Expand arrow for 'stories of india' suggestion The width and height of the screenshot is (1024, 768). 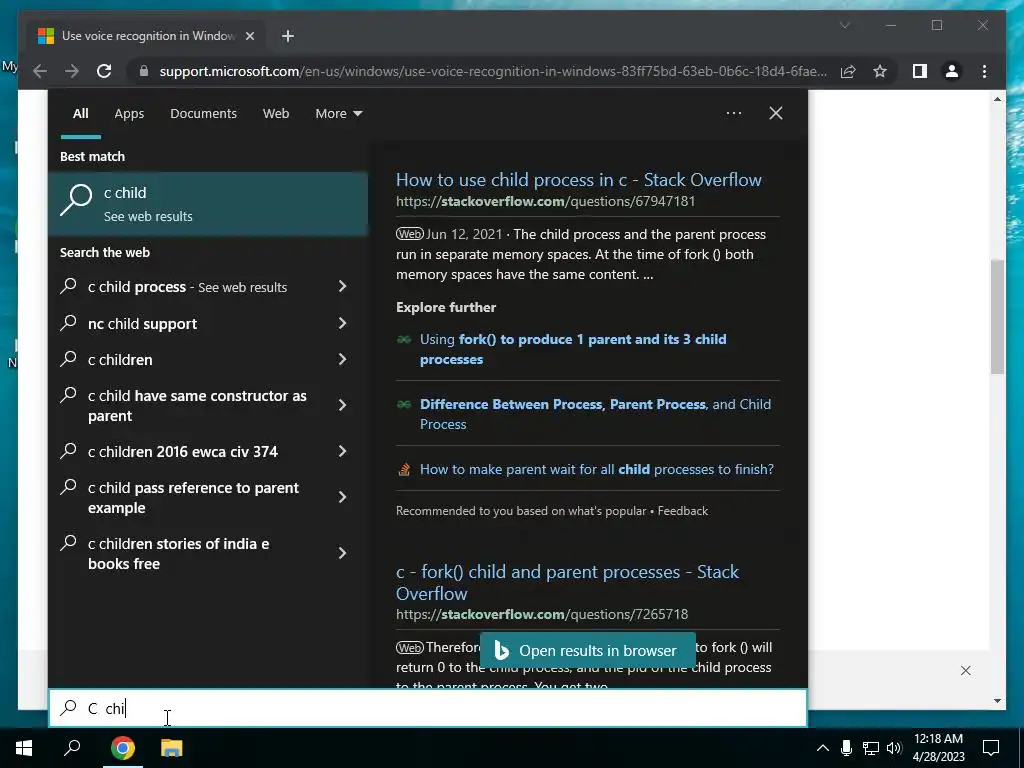point(343,553)
